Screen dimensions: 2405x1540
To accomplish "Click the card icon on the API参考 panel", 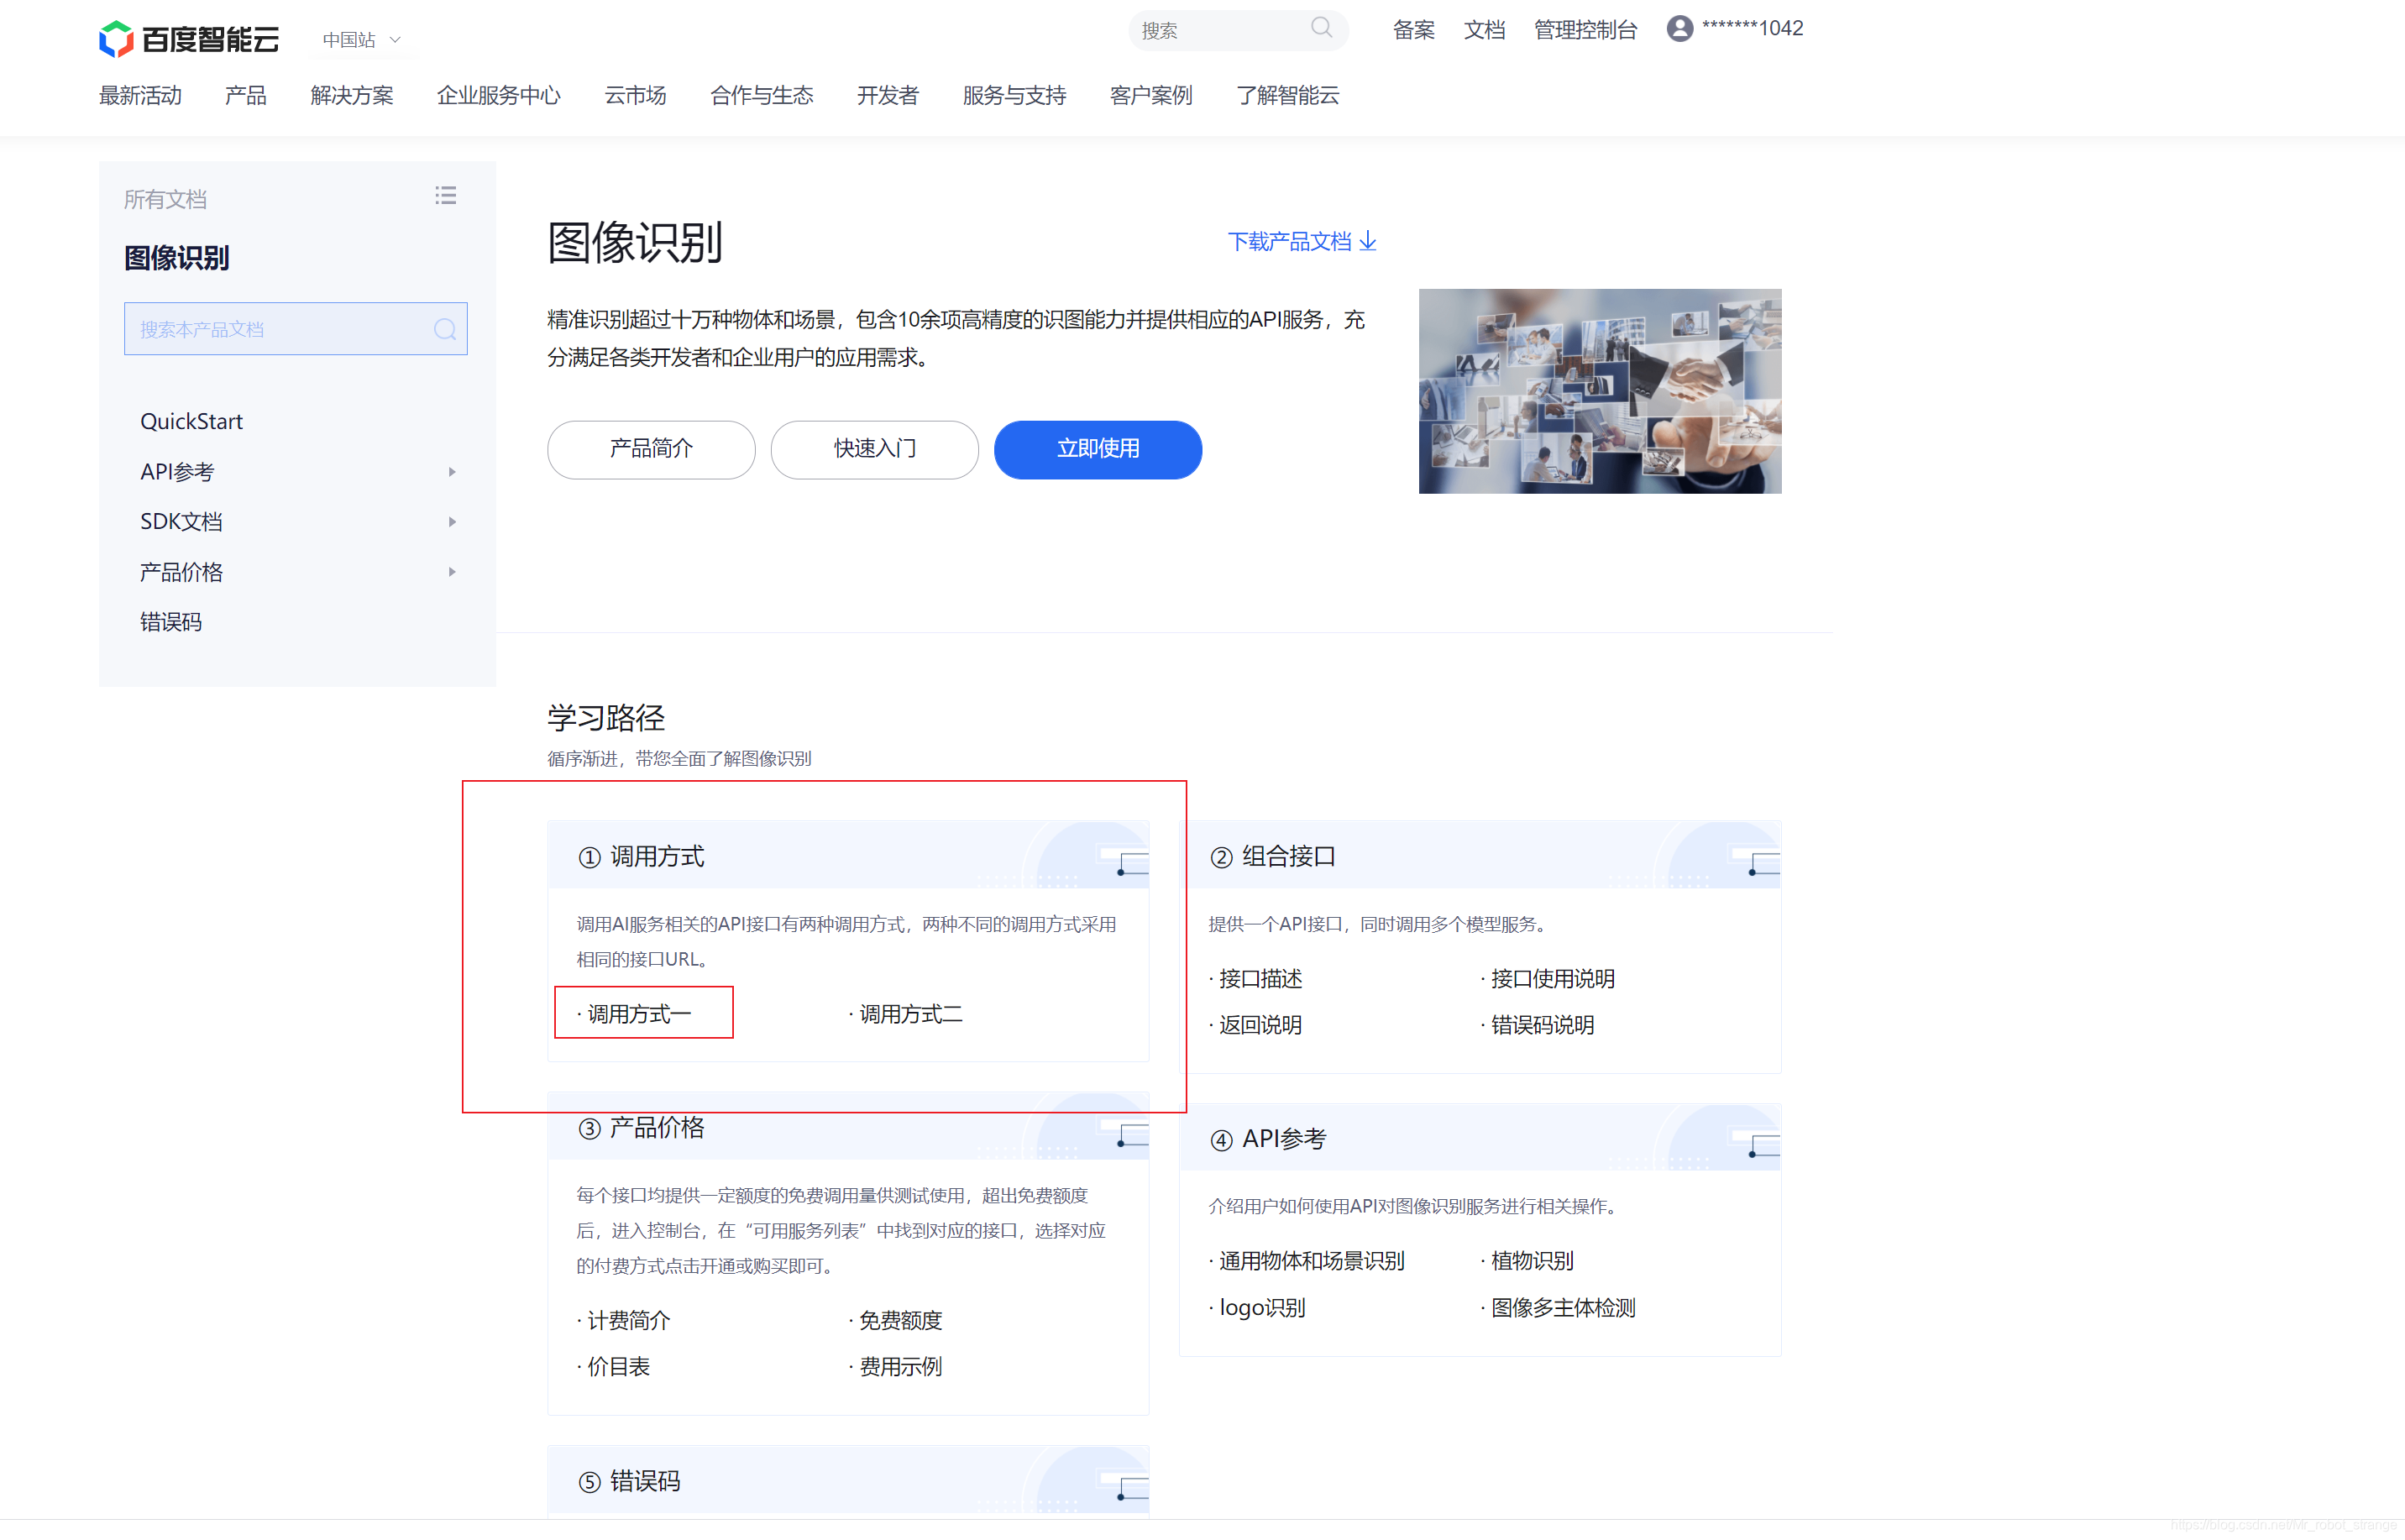I will click(1755, 1143).
